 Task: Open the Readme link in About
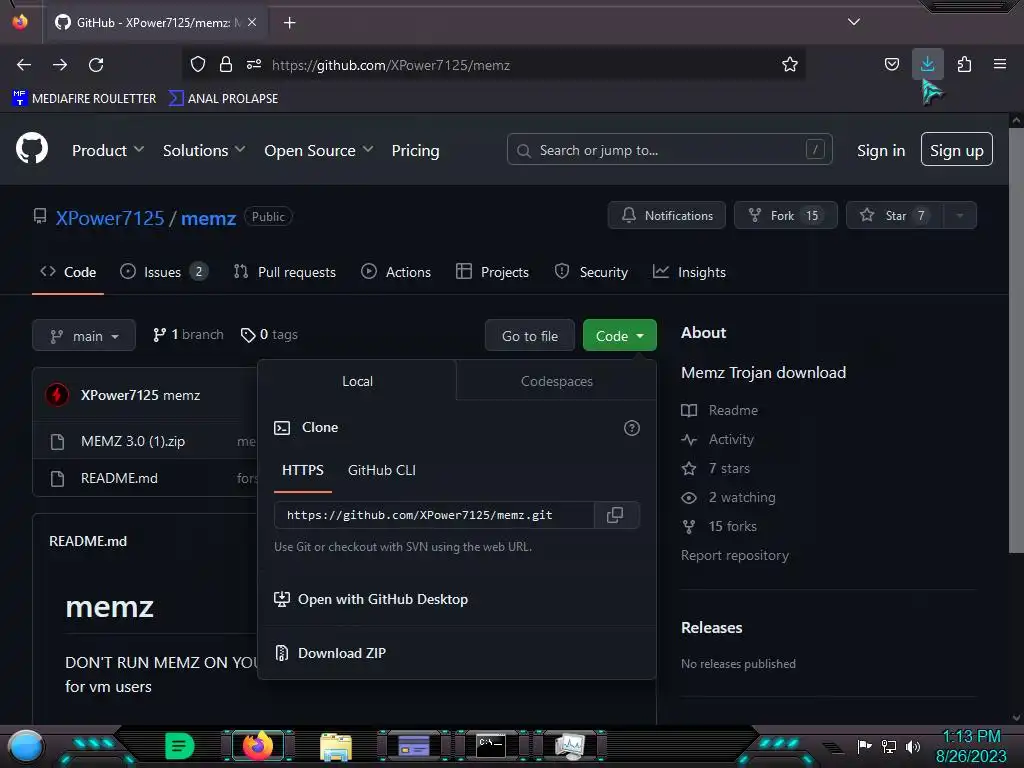coord(720,410)
